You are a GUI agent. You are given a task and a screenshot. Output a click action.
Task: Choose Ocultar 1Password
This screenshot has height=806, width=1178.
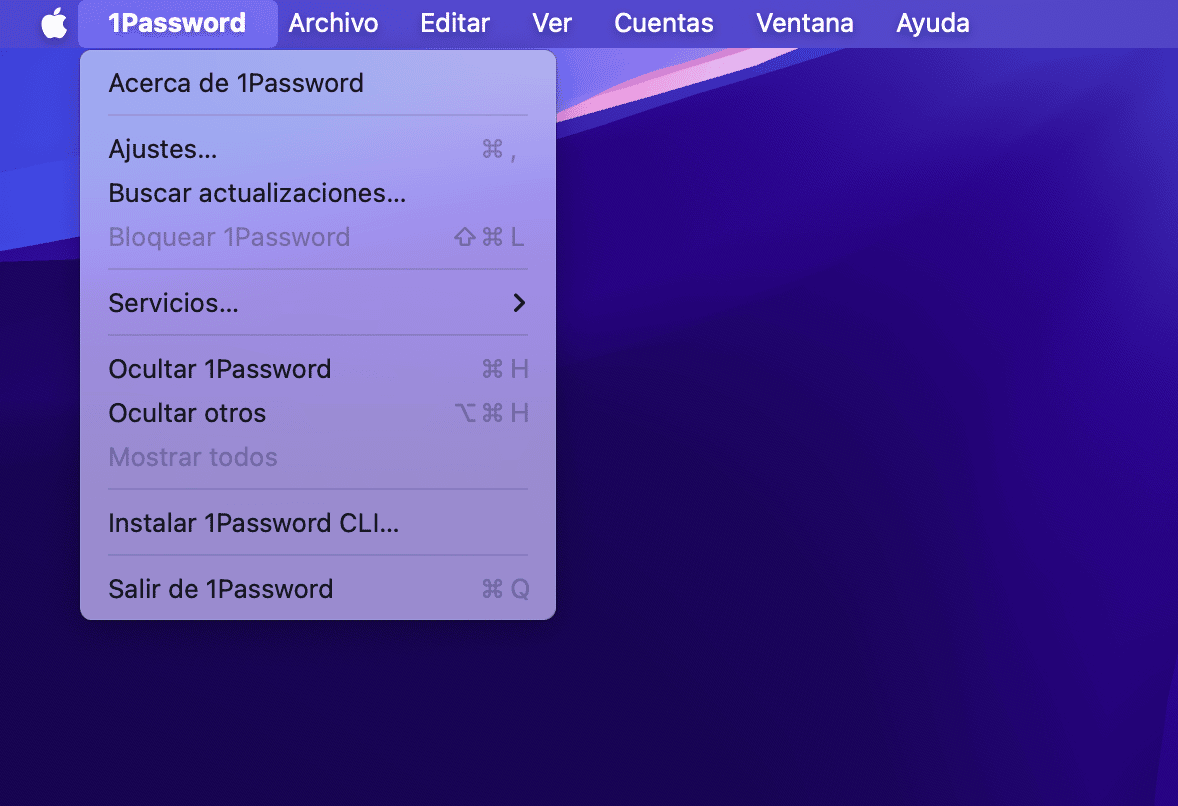click(x=318, y=370)
